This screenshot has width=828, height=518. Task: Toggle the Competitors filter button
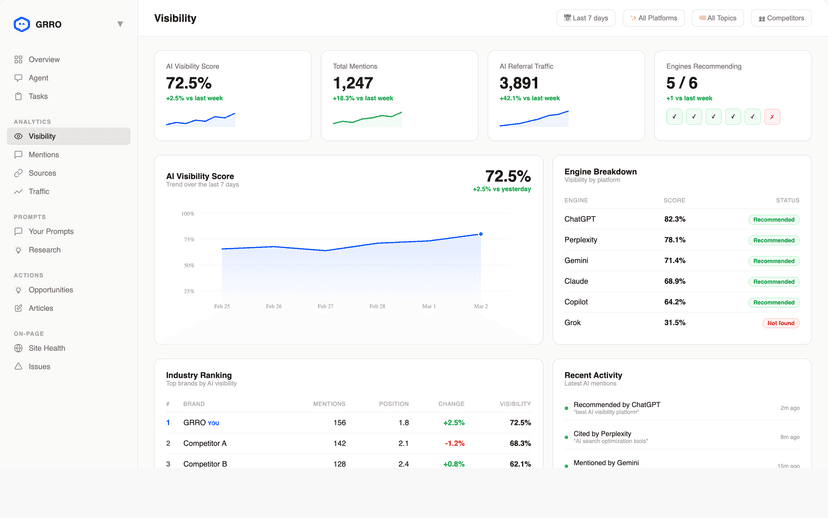tap(781, 18)
